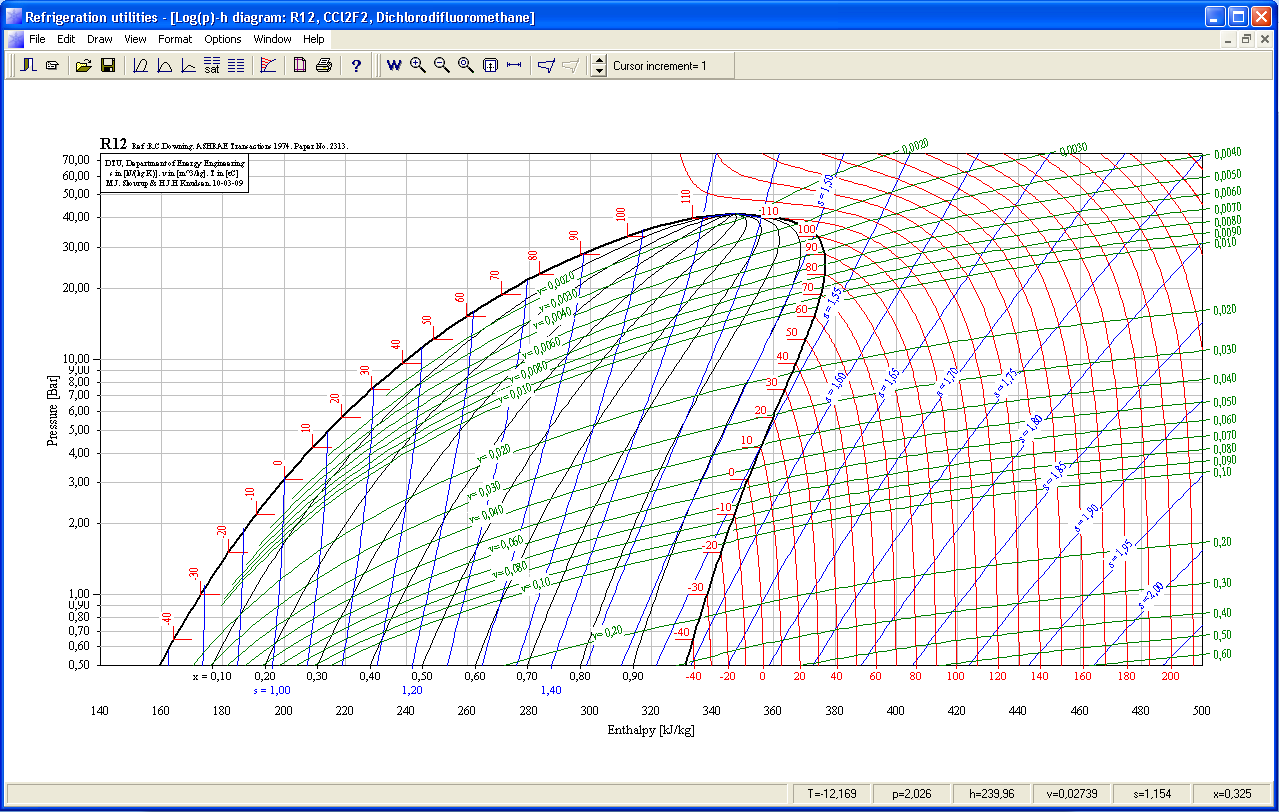This screenshot has width=1279, height=812.
Task: Open the Format menu
Action: coord(175,39)
